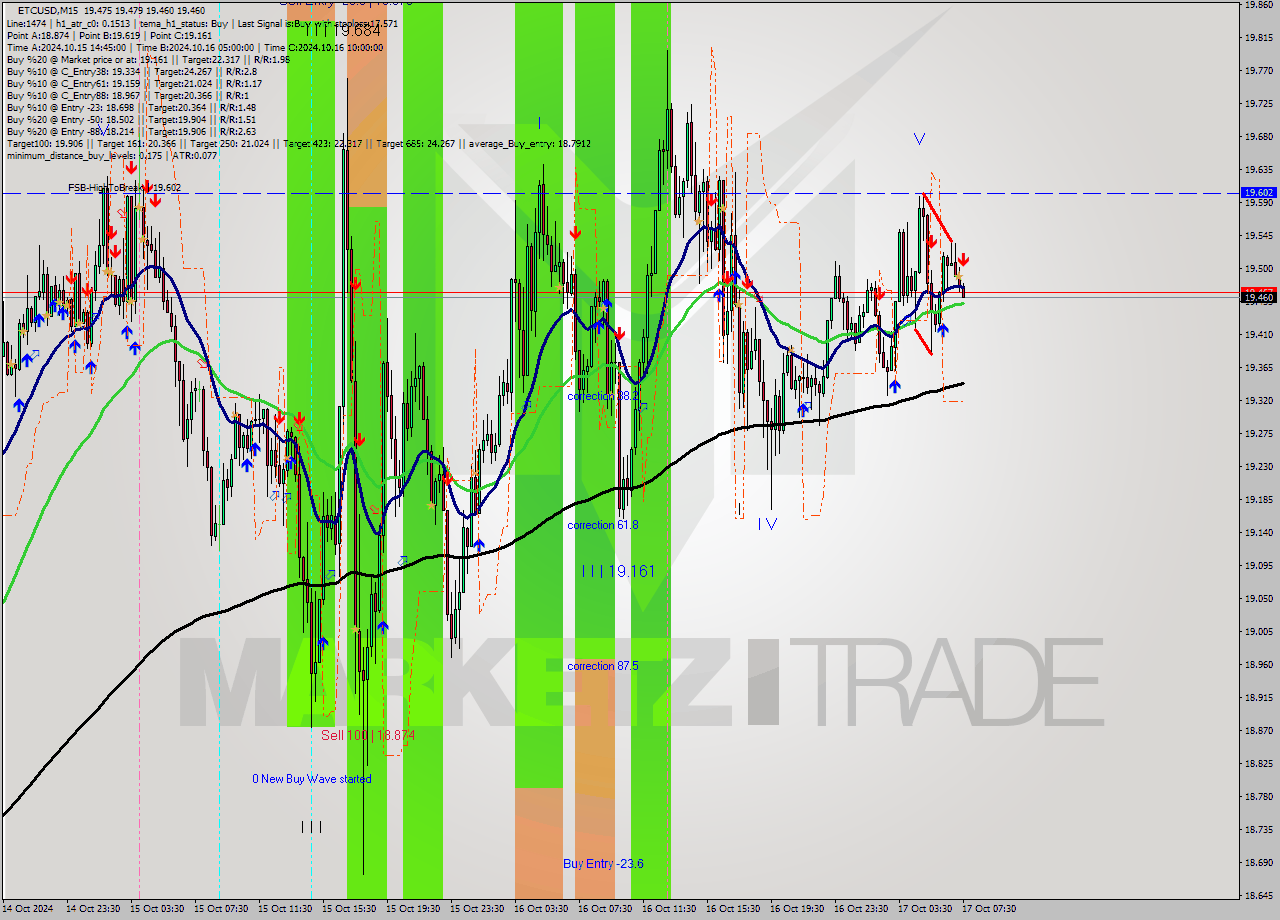Click the '14 Oct 23:30' time axis label
The width and height of the screenshot is (1280, 920).
click(x=93, y=909)
